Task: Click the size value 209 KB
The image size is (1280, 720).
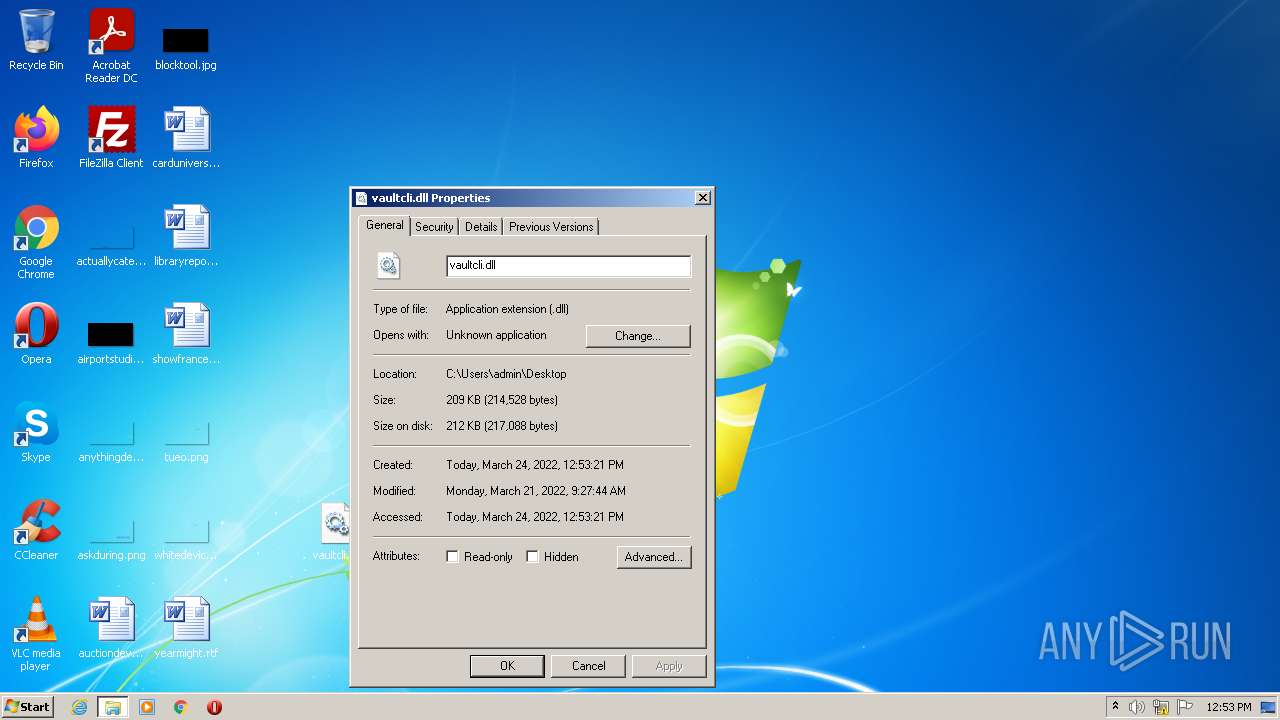Action: [x=502, y=400]
